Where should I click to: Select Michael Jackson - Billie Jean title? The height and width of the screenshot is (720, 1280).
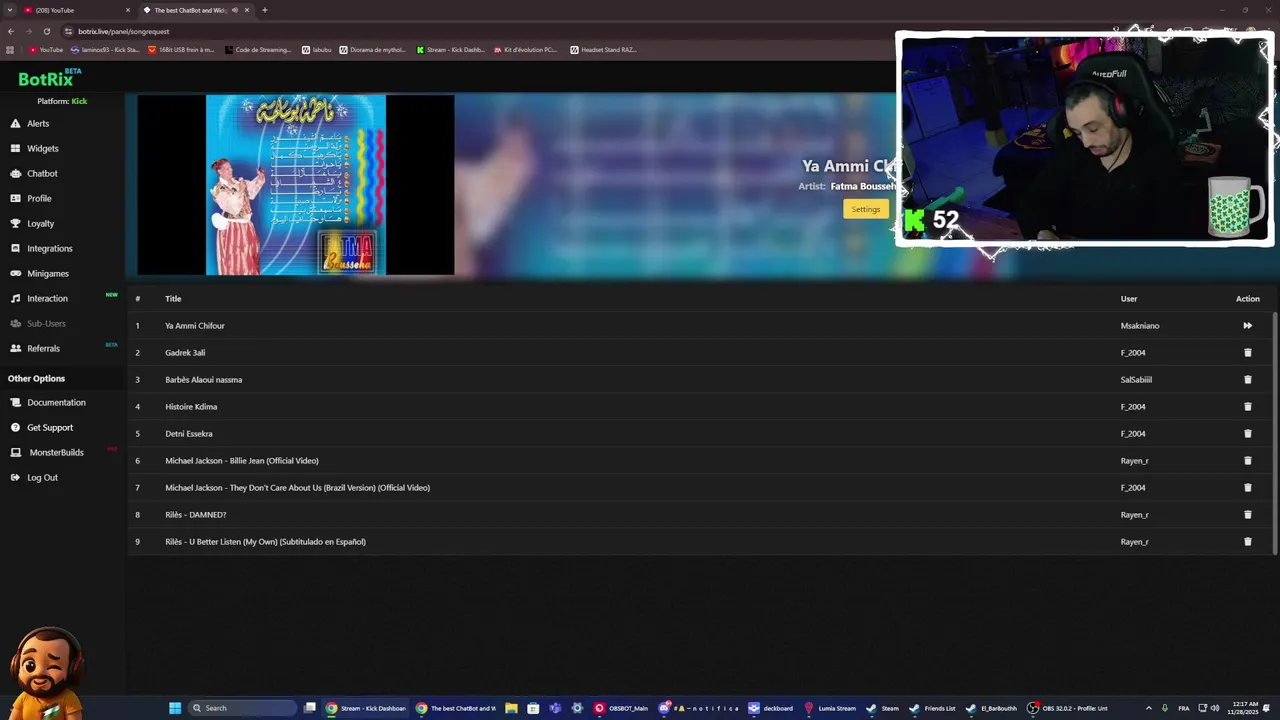(242, 461)
